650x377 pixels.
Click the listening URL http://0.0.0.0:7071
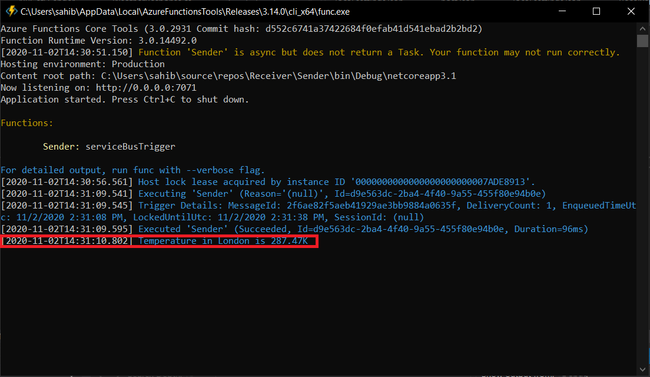pyautogui.click(x=146, y=88)
